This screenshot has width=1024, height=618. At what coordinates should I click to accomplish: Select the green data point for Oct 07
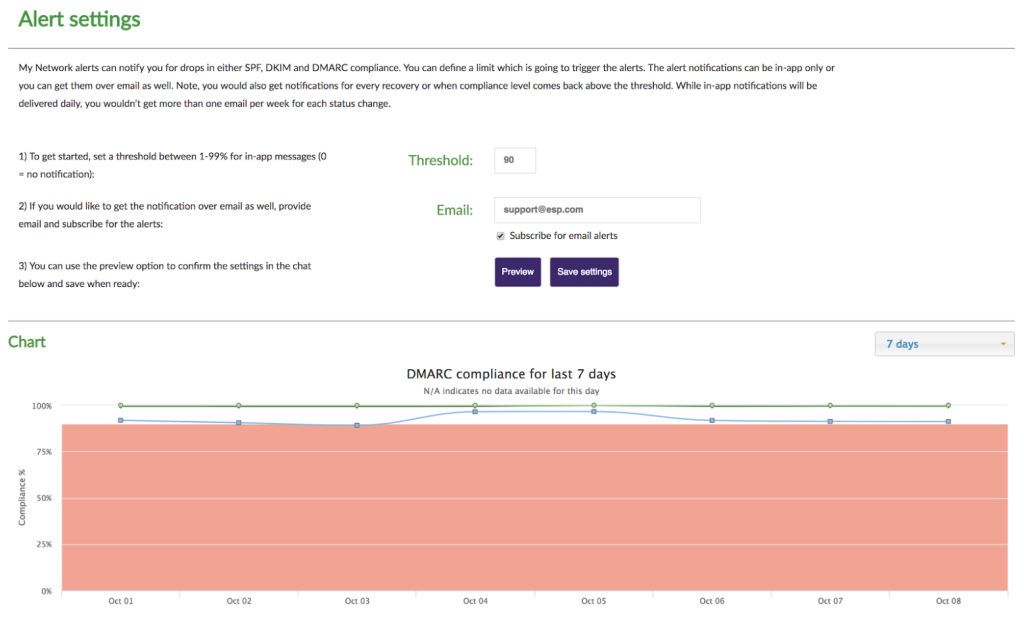pos(830,406)
